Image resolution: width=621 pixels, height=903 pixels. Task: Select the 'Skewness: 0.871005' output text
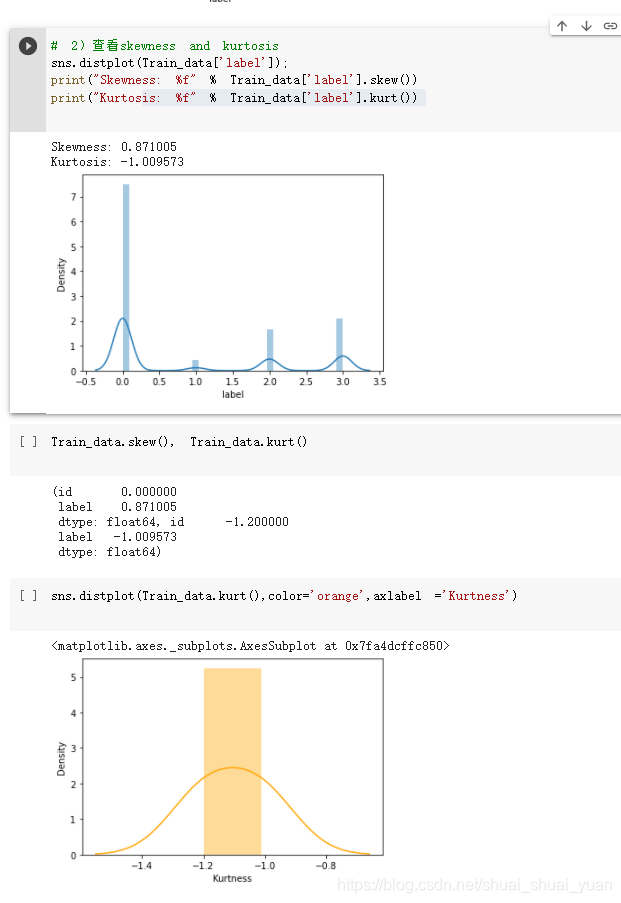pyautogui.click(x=113, y=147)
